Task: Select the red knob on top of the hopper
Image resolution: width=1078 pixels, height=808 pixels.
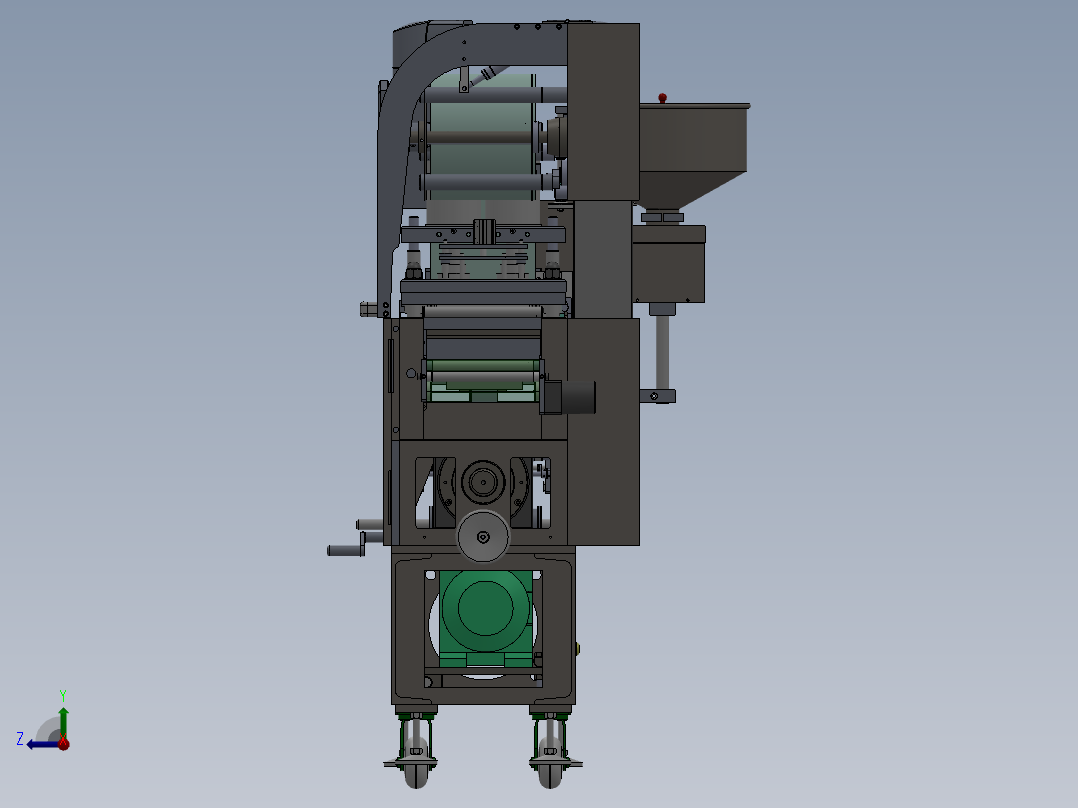Action: (x=662, y=98)
